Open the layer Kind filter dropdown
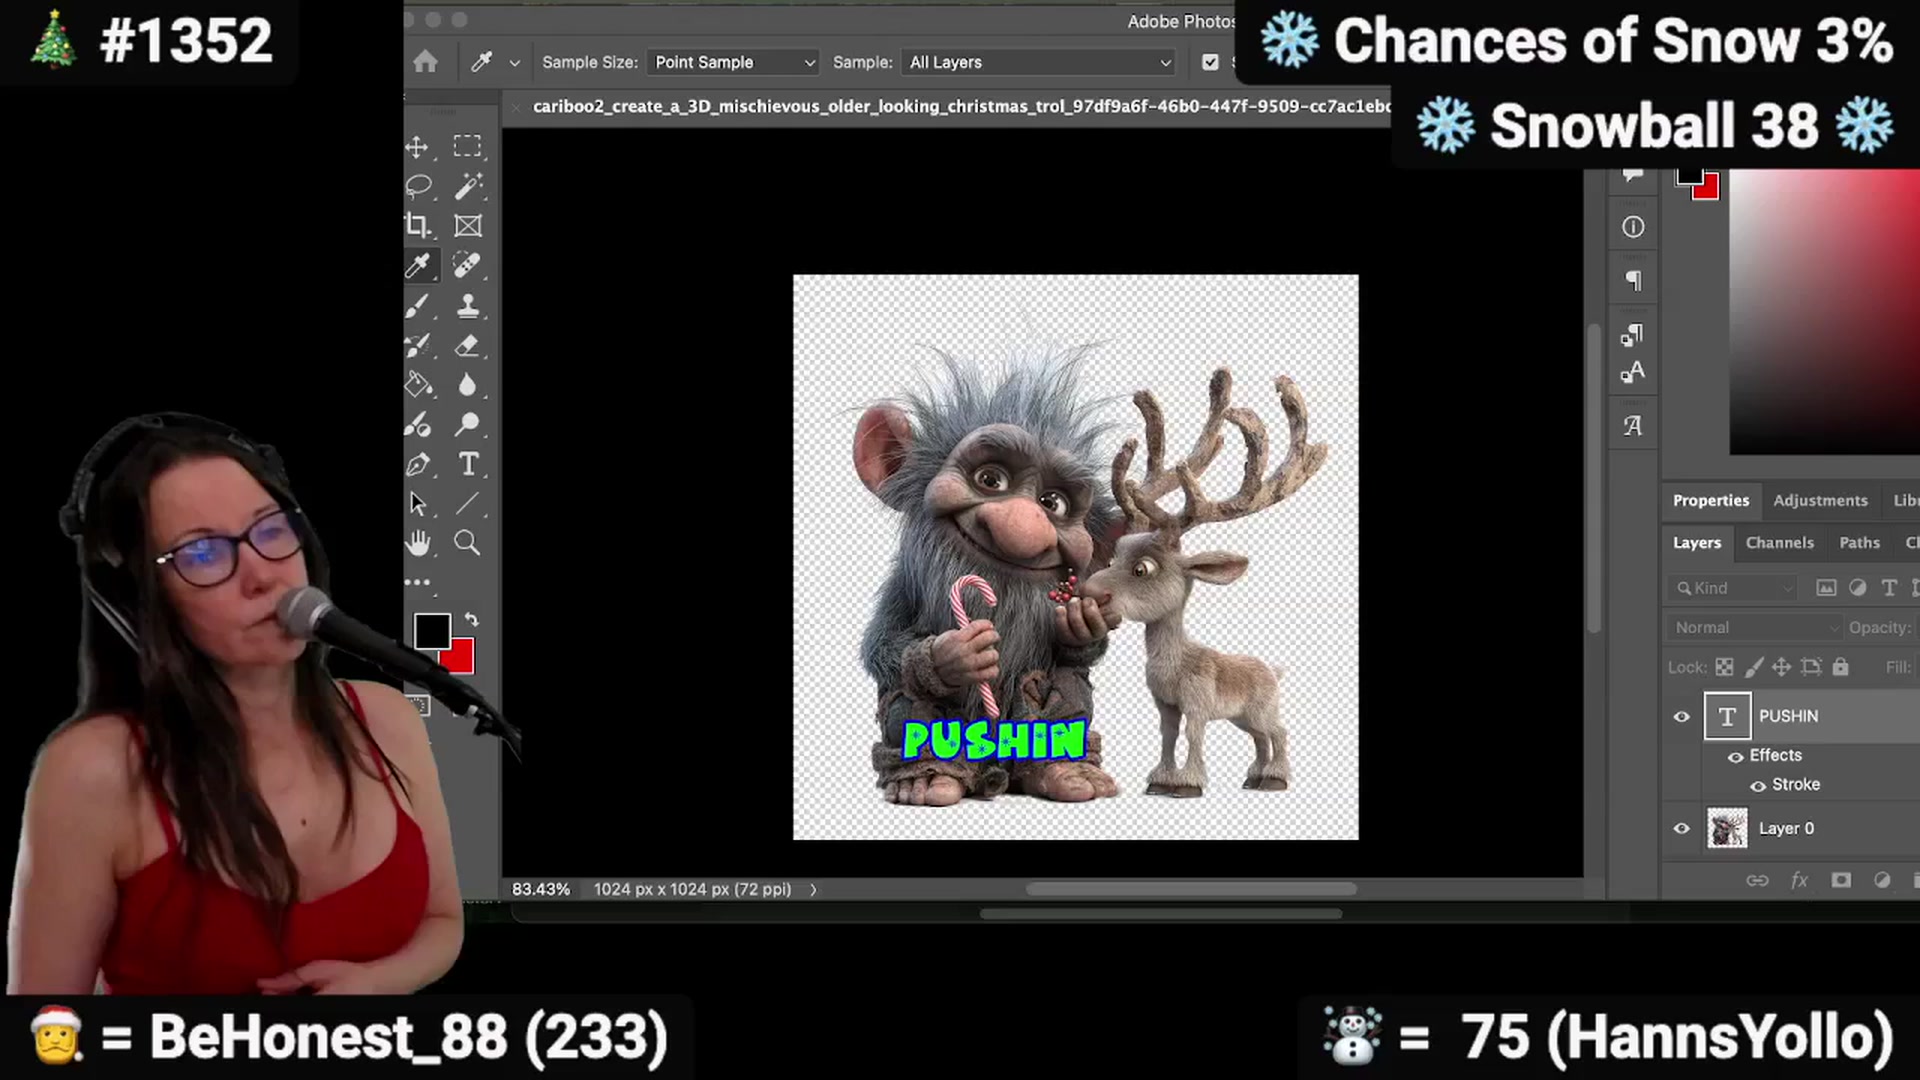This screenshot has height=1080, width=1920. pyautogui.click(x=1733, y=588)
